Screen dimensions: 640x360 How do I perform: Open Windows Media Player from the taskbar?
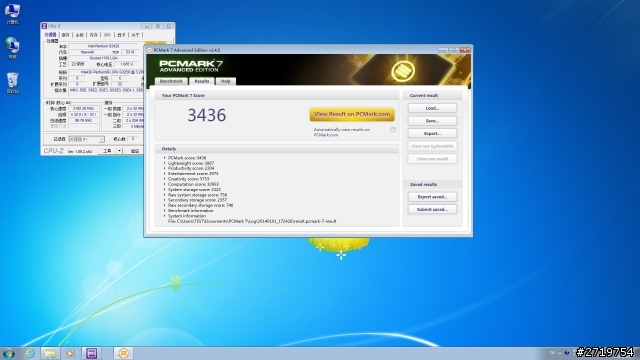point(70,353)
